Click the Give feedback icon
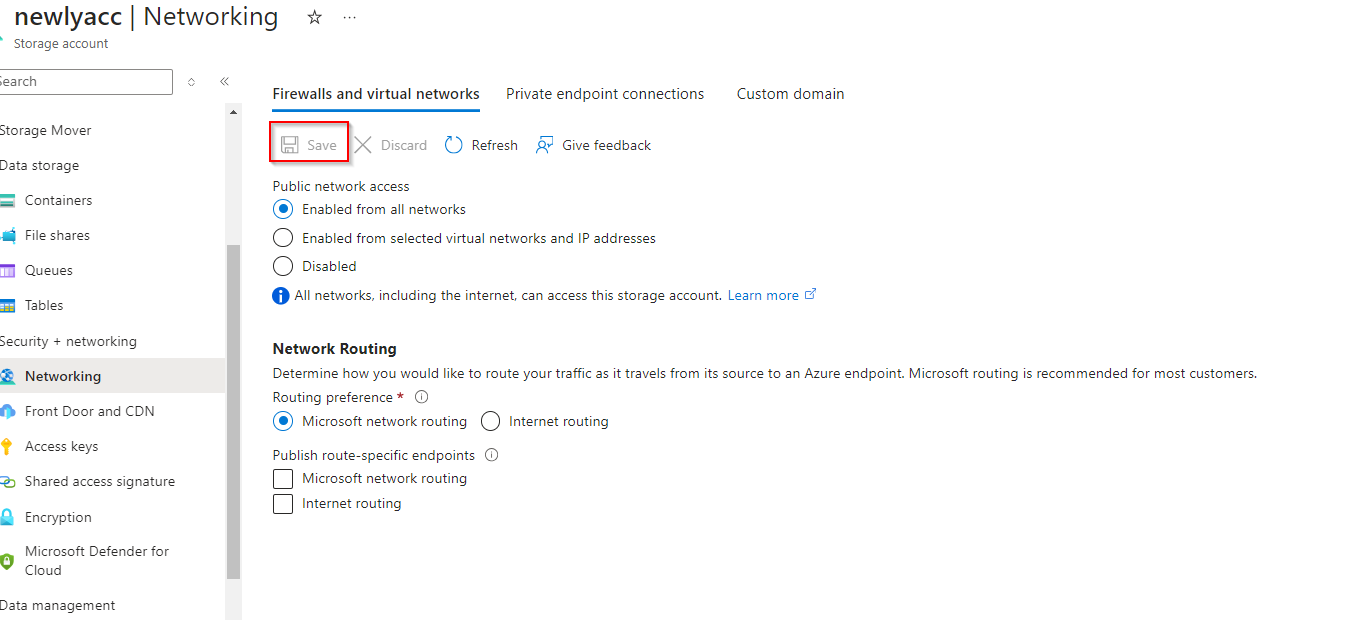This screenshot has height=620, width=1371. [545, 145]
